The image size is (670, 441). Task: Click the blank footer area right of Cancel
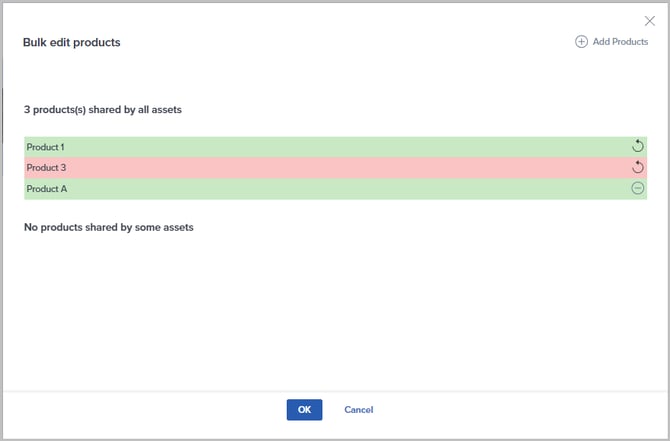tap(520, 409)
